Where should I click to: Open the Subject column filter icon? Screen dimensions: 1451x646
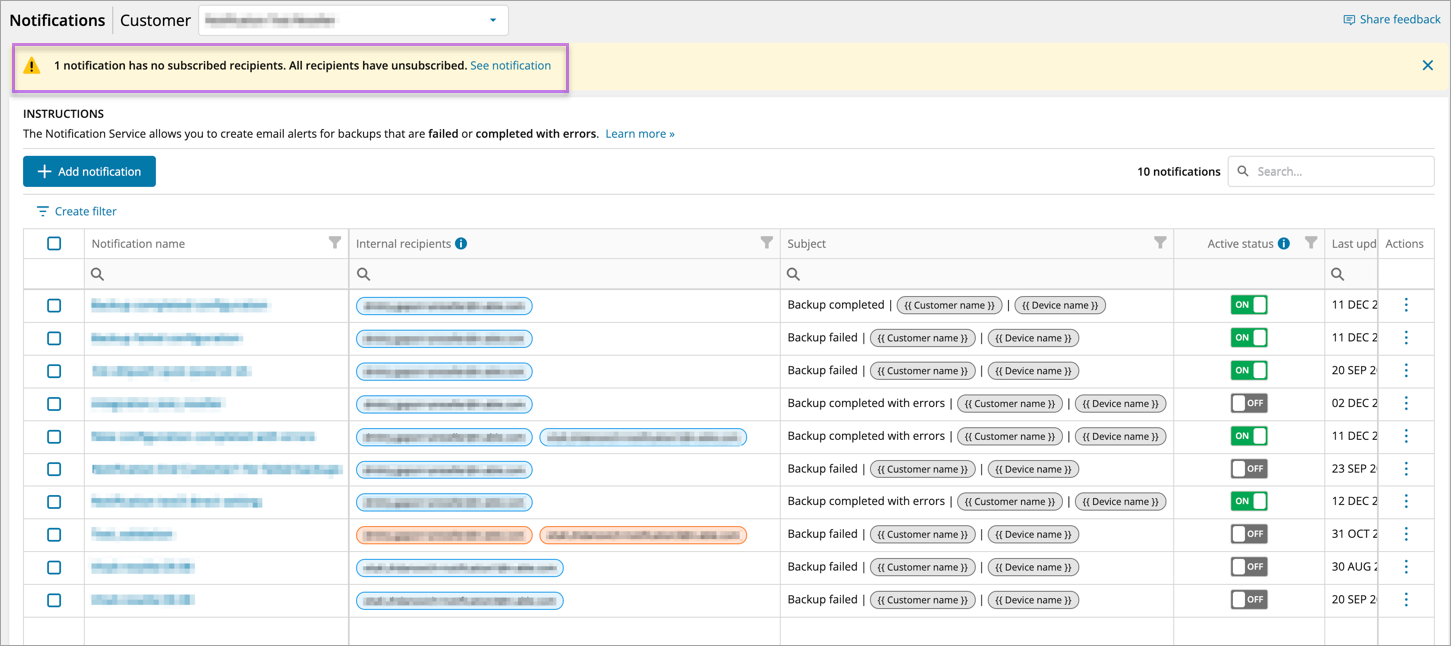point(1160,243)
